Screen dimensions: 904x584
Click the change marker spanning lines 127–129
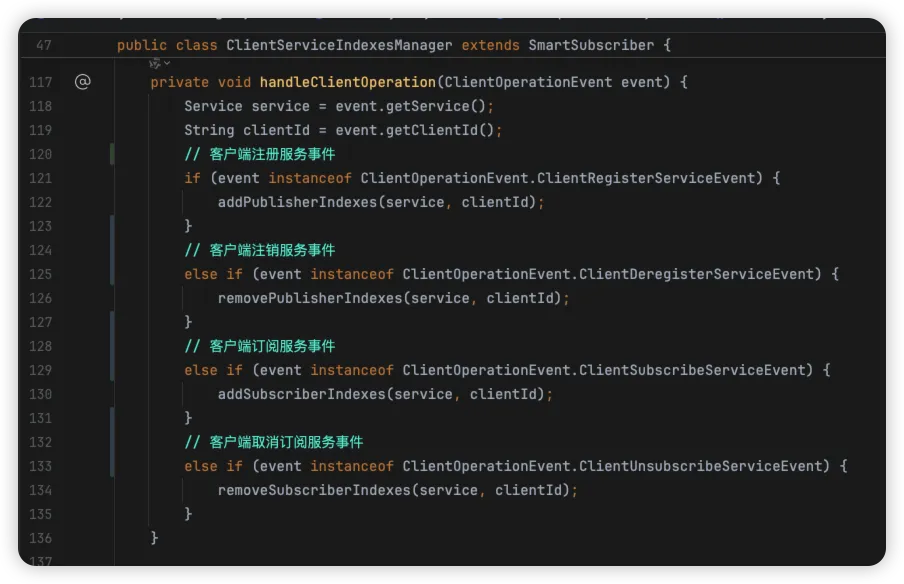pos(112,346)
